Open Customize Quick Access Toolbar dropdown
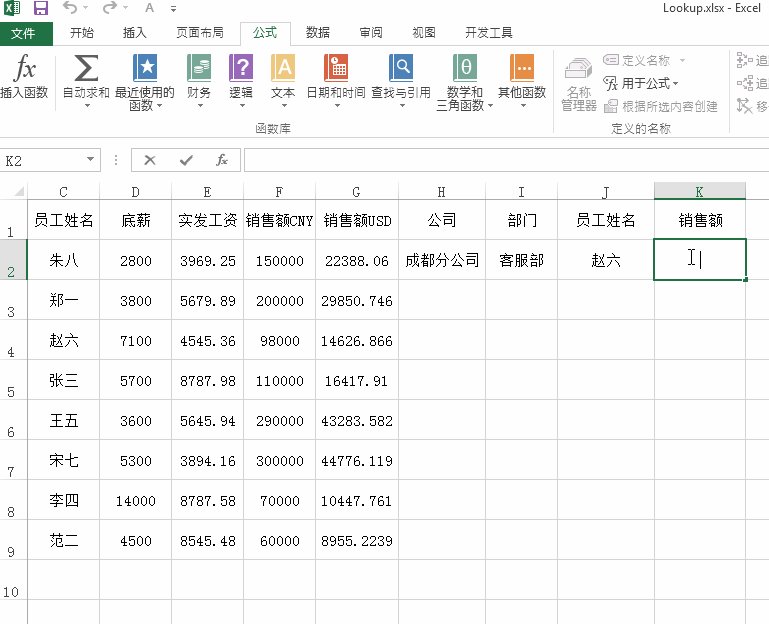Viewport: 769px width, 624px height. pyautogui.click(x=173, y=9)
